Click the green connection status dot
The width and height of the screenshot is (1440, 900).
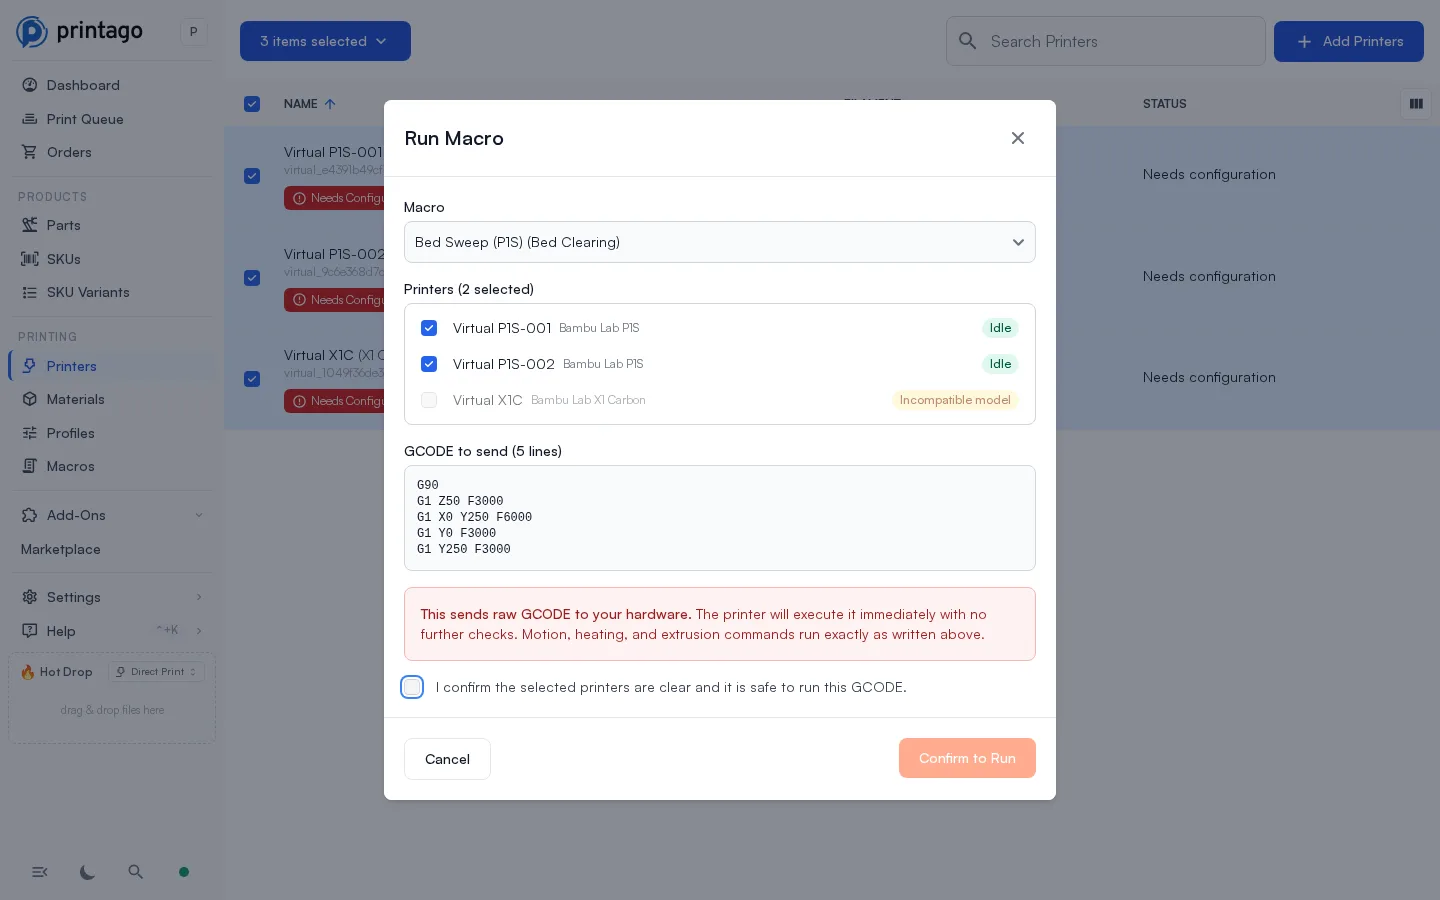184,872
